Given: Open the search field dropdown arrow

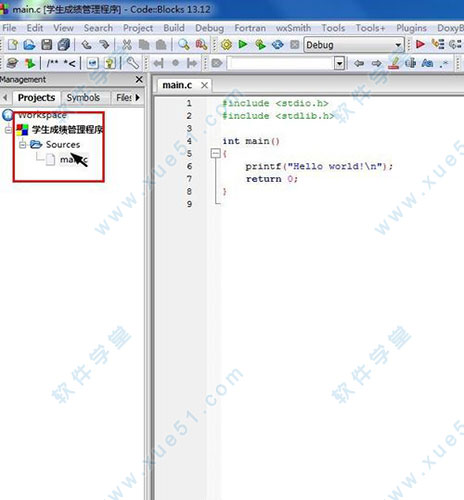Looking at the screenshot, I should coord(339,63).
